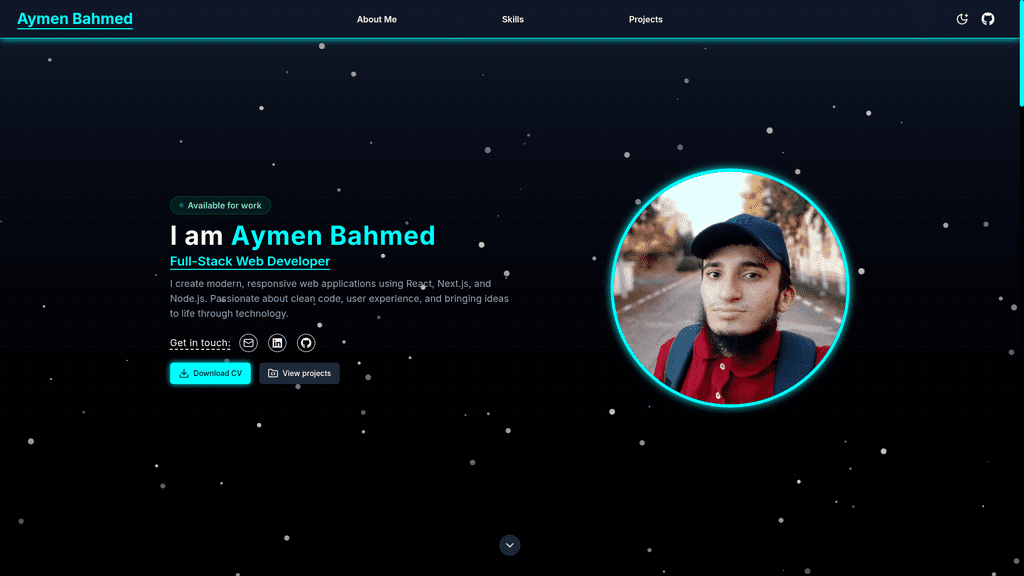
Task: Open GitHub icon beside Get in touch
Action: pyautogui.click(x=306, y=343)
